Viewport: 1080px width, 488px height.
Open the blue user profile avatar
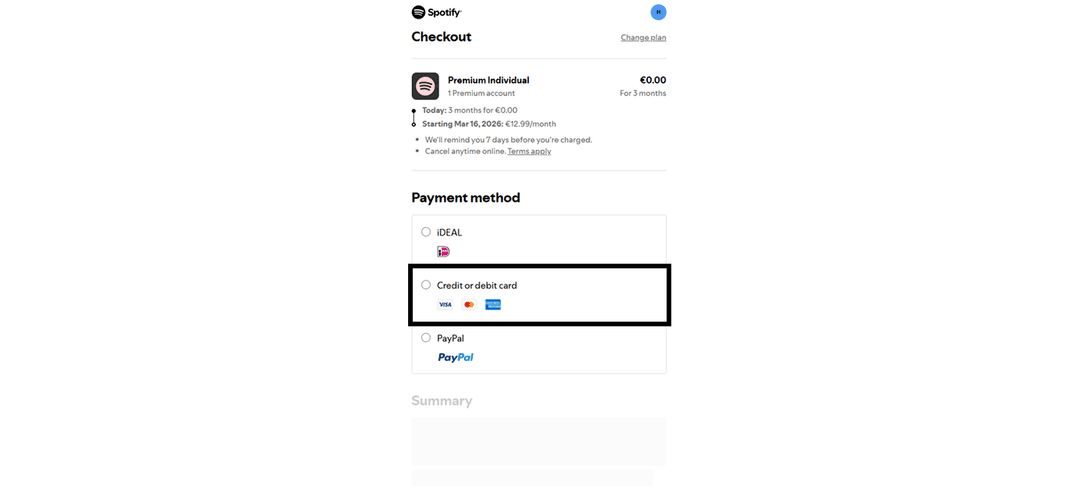click(658, 12)
